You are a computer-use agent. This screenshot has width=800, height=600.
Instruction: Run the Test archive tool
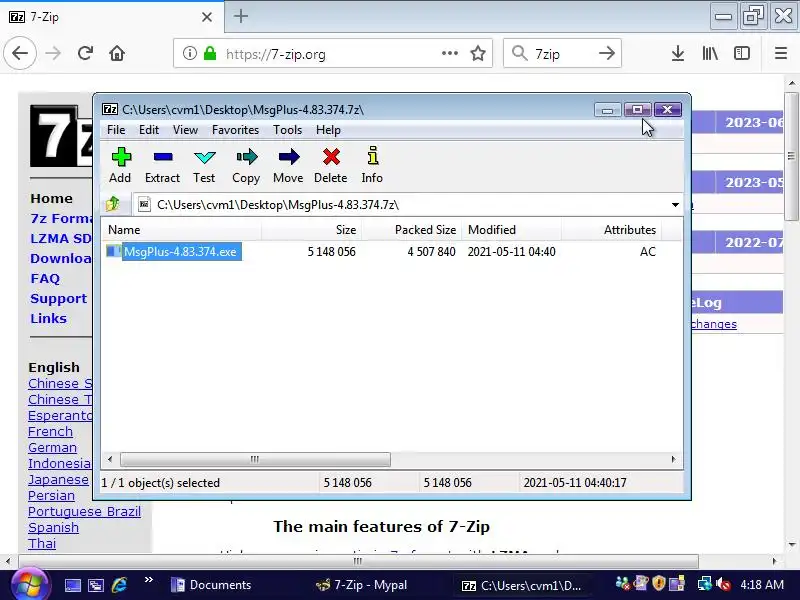click(204, 165)
